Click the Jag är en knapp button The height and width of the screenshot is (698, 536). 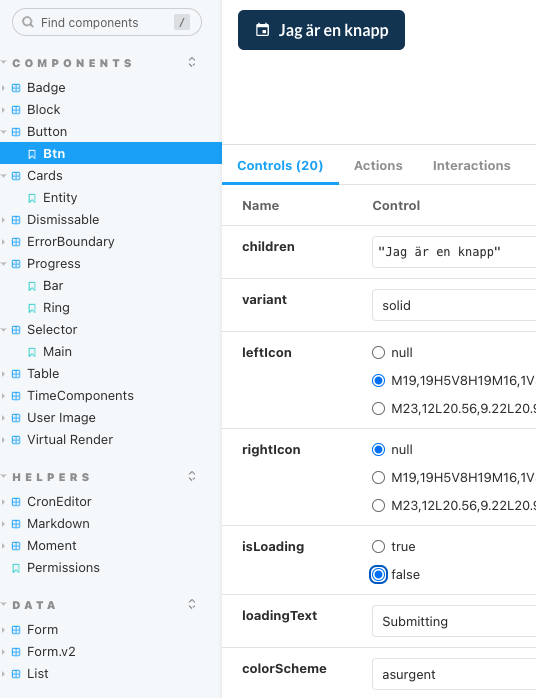(x=321, y=30)
